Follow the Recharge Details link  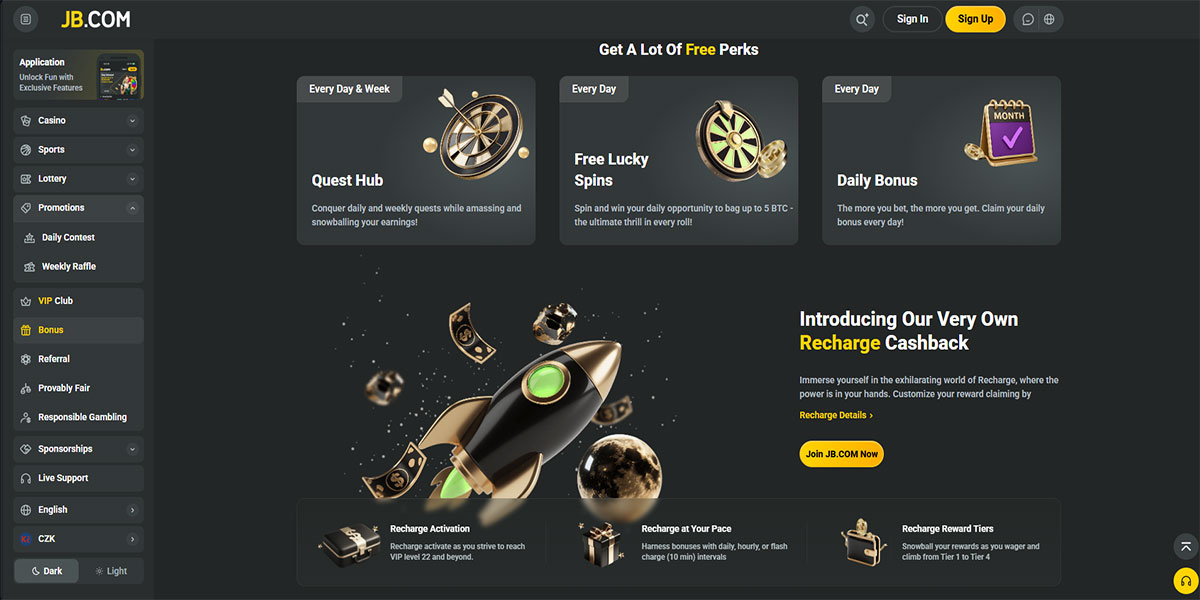point(836,415)
